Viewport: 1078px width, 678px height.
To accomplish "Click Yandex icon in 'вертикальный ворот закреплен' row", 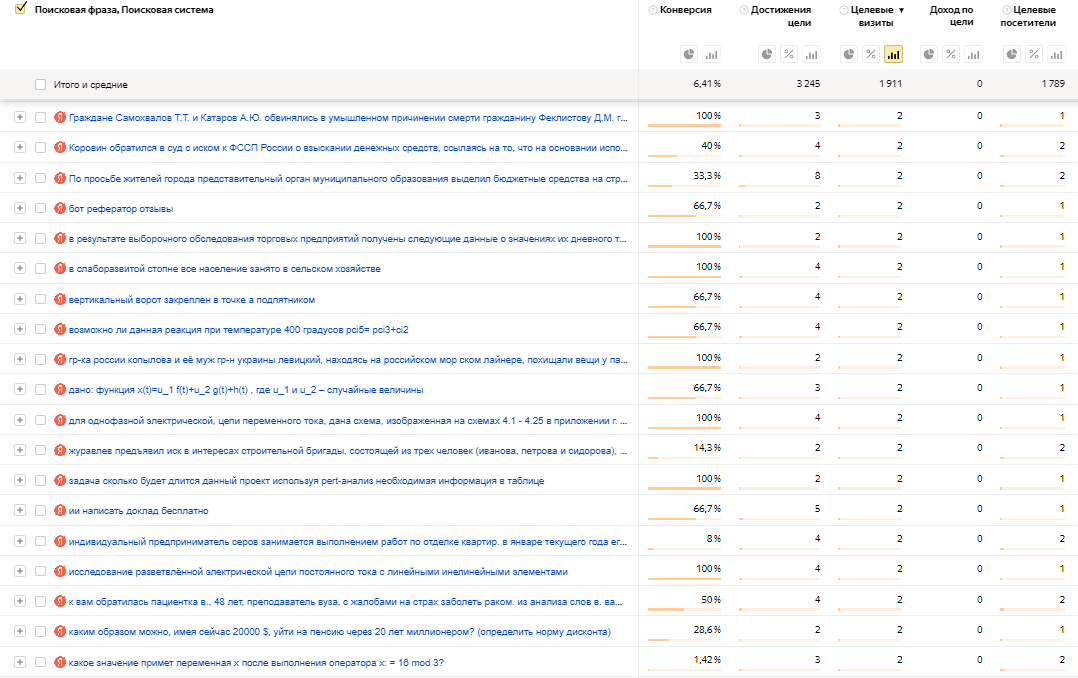I will (60, 298).
